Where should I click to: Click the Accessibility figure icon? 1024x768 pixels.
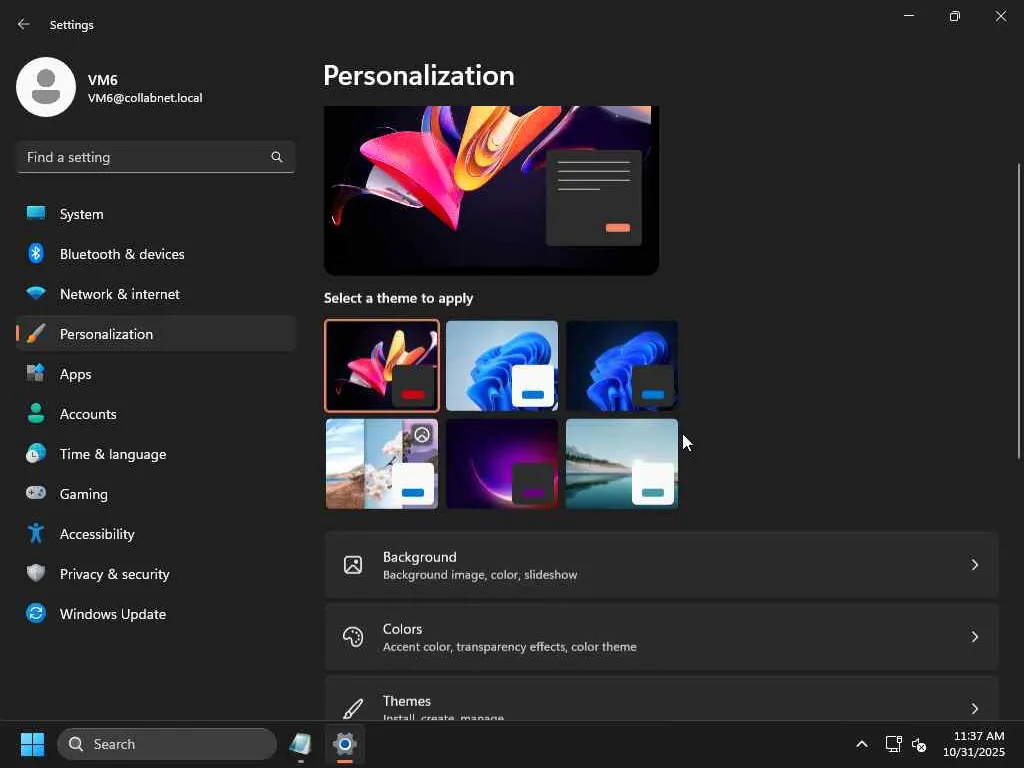click(36, 533)
